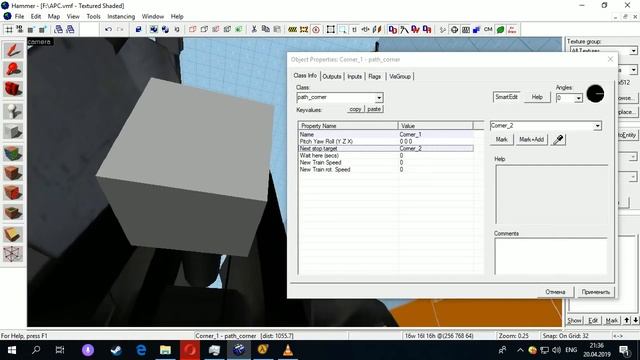Screen dimensions: 640x360
Task: Click the Применить apply button
Action: [x=596, y=292]
